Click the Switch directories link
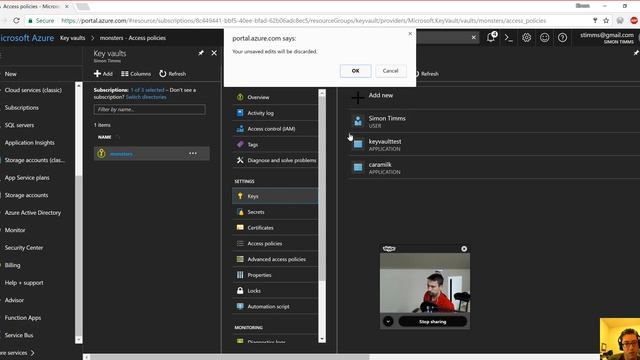This screenshot has height=360, width=640. coord(146,97)
